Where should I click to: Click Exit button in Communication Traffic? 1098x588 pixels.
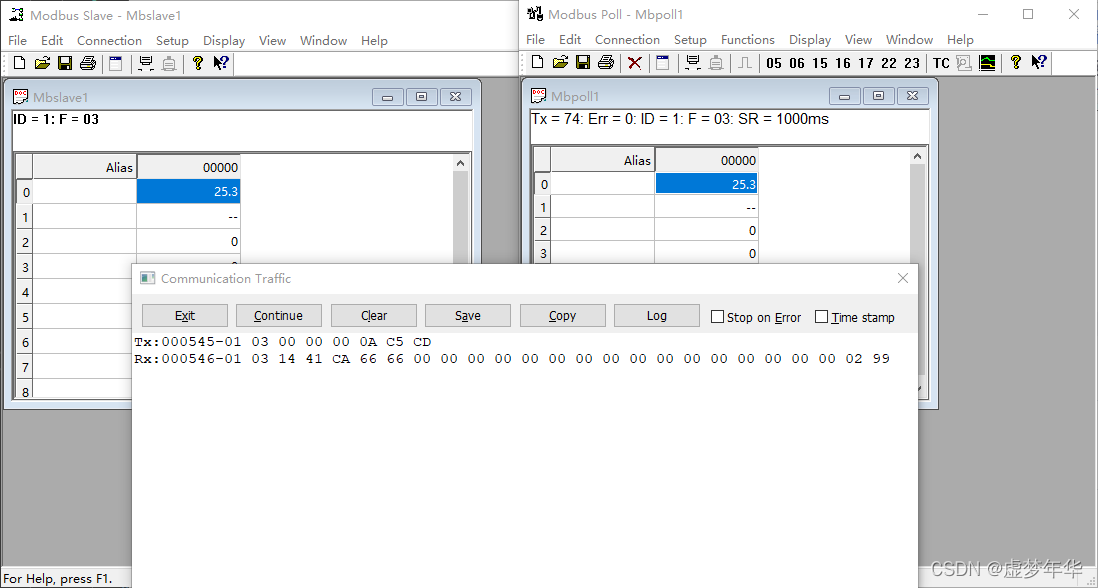[x=185, y=316]
